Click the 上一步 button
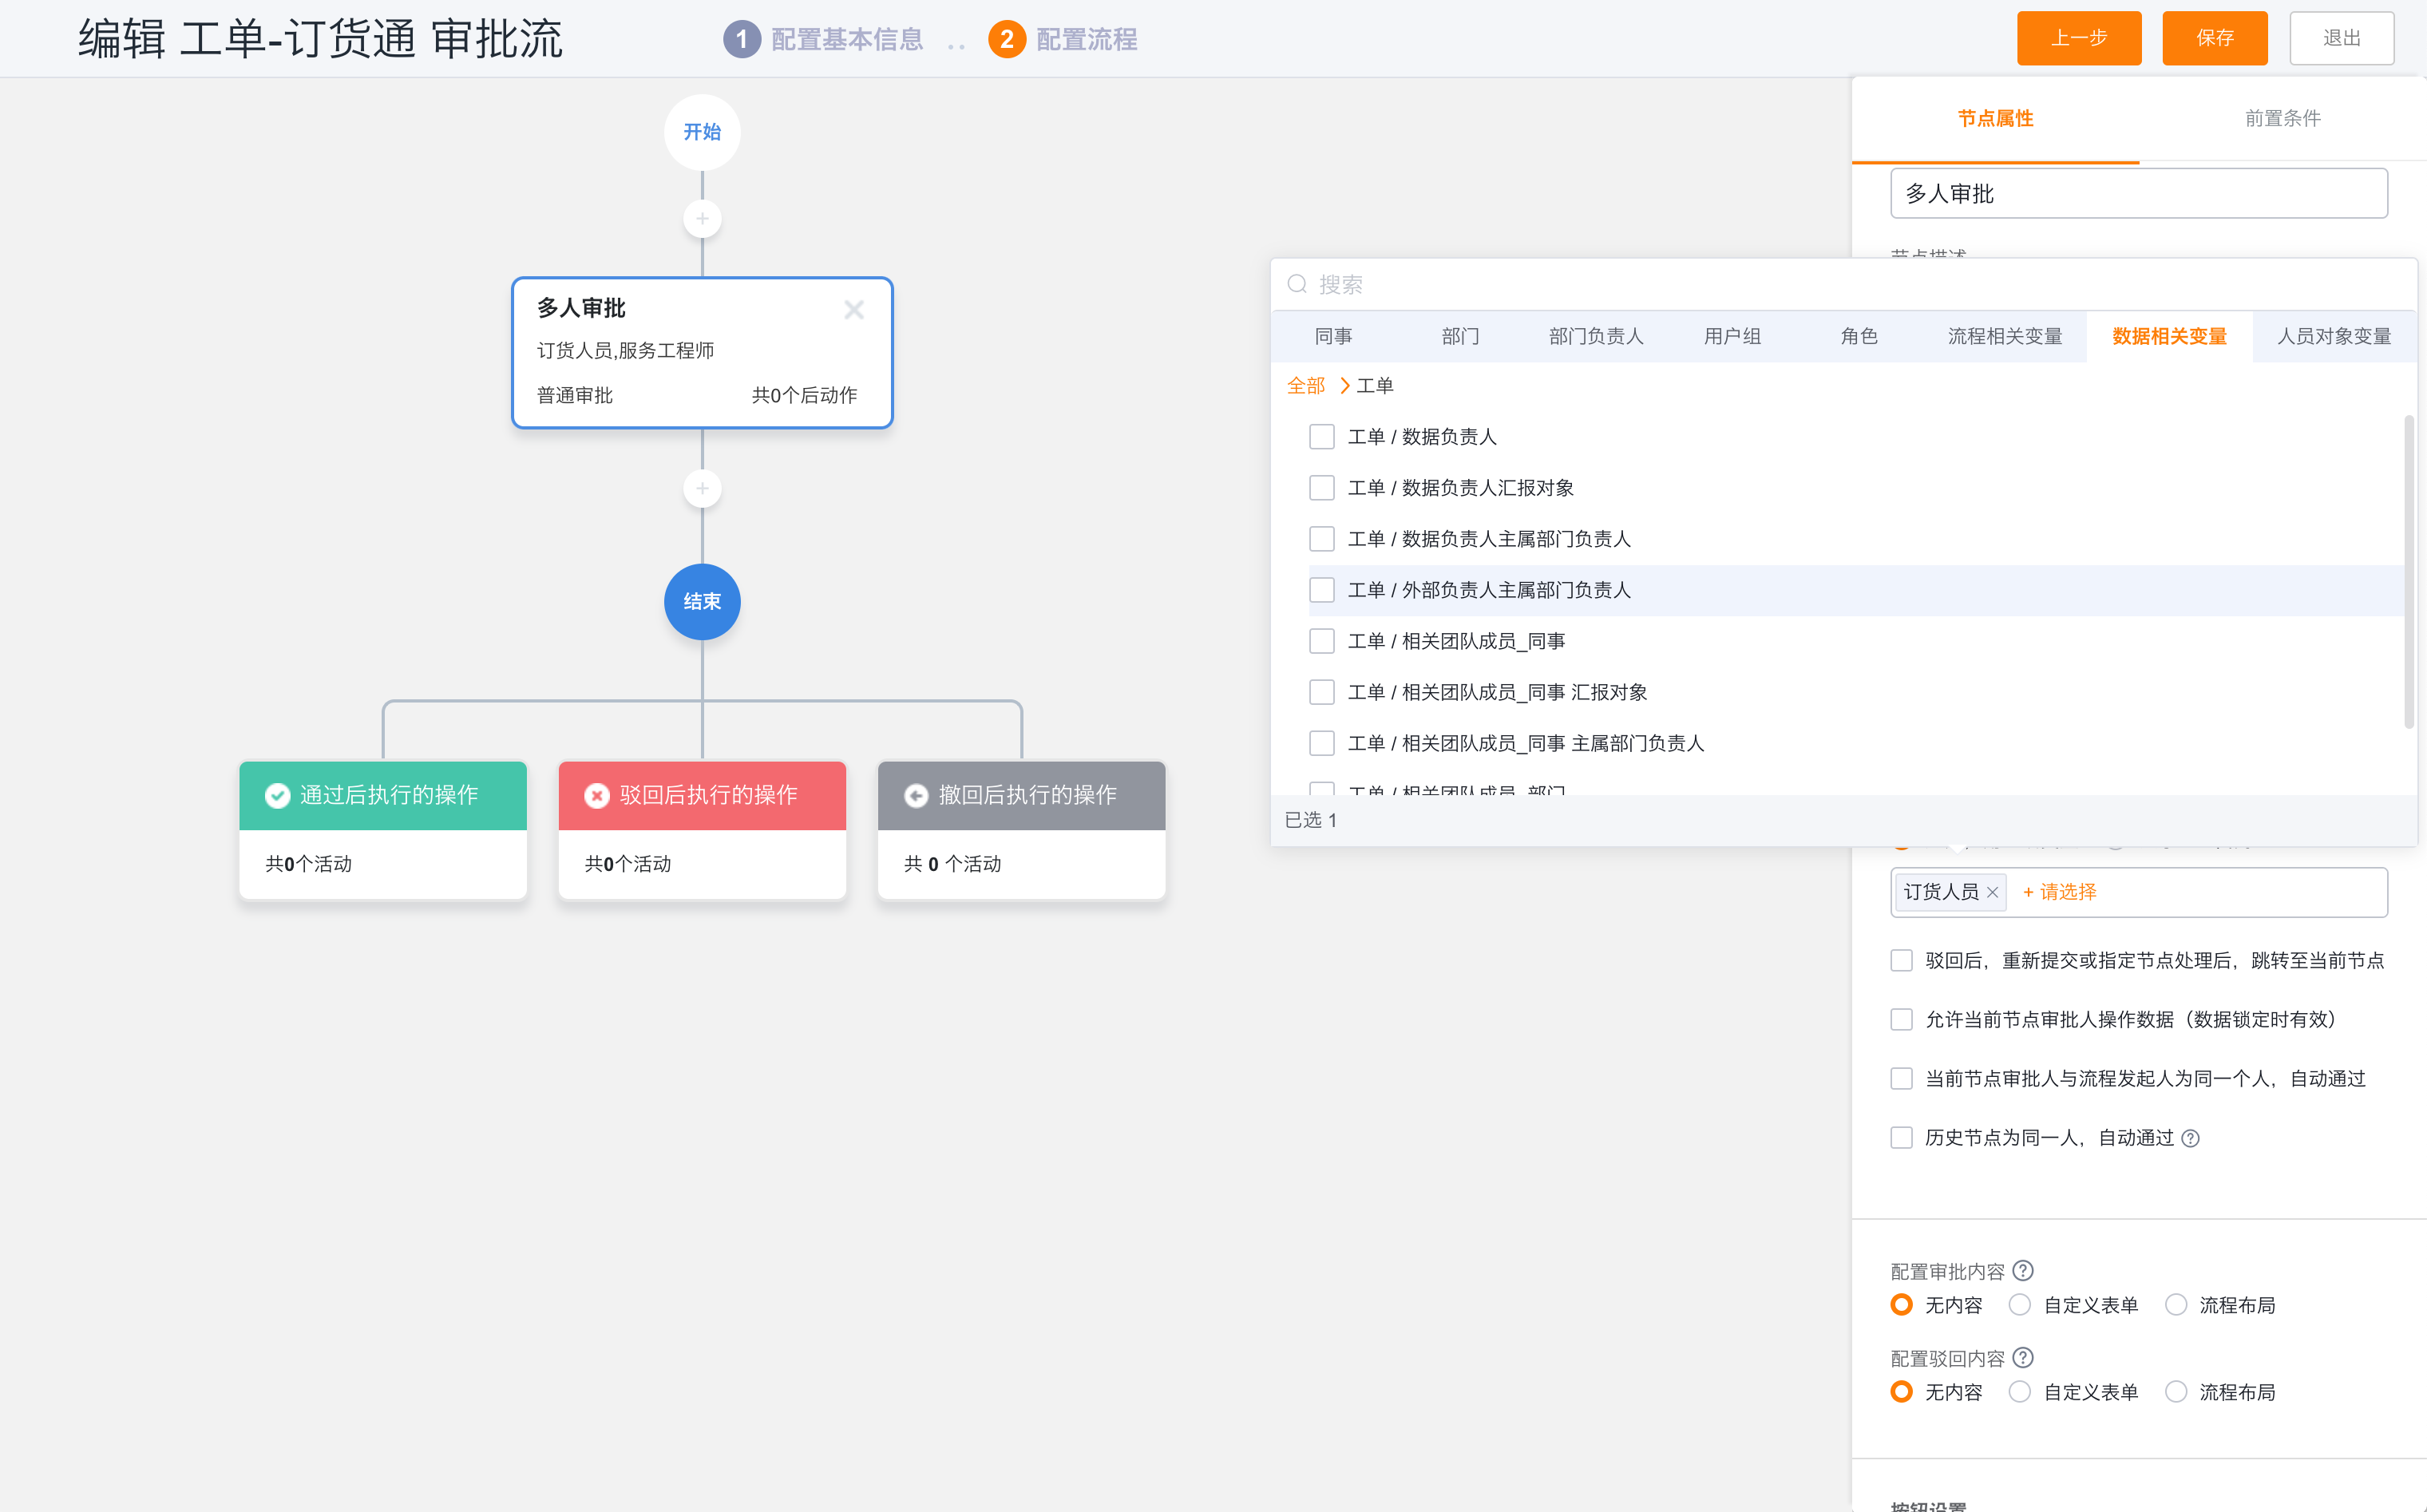 tap(2078, 38)
